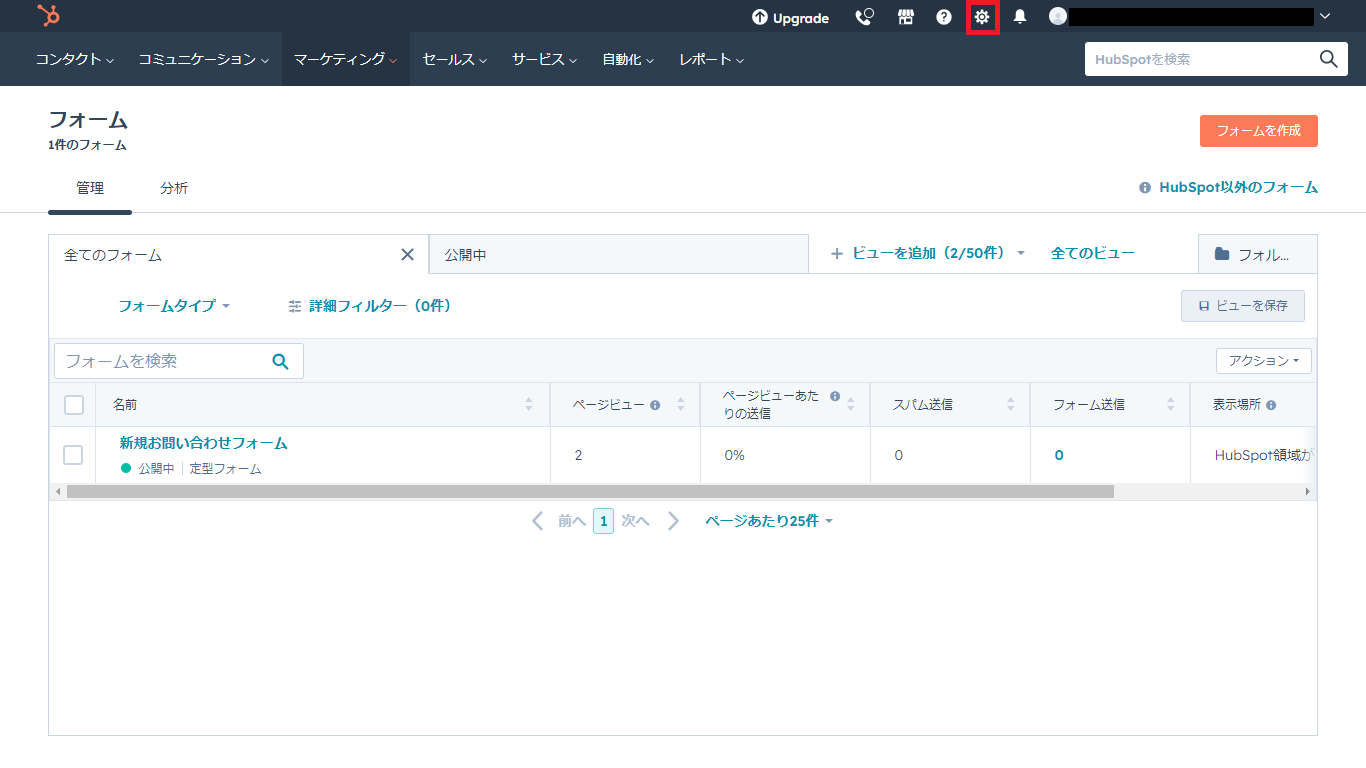Screen dimensions: 1366x768
Task: Click the HubSpot sprocket logo
Action: (x=47, y=16)
